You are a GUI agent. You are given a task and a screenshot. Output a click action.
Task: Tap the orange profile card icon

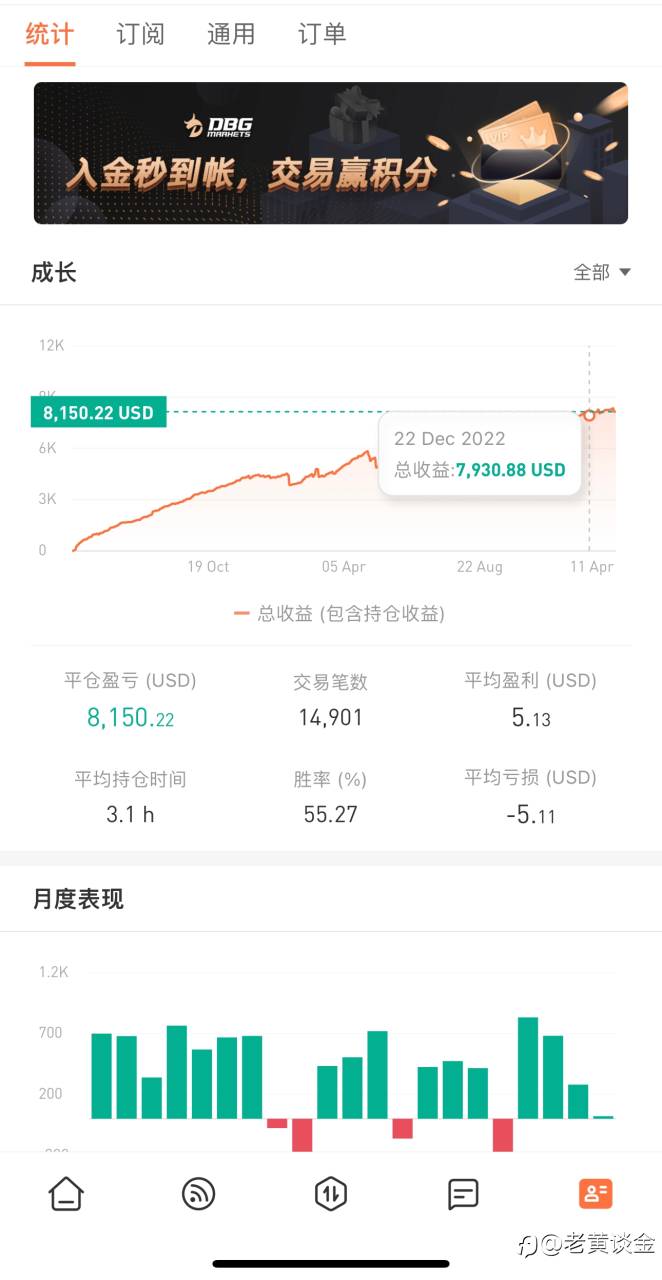pyautogui.click(x=595, y=1193)
